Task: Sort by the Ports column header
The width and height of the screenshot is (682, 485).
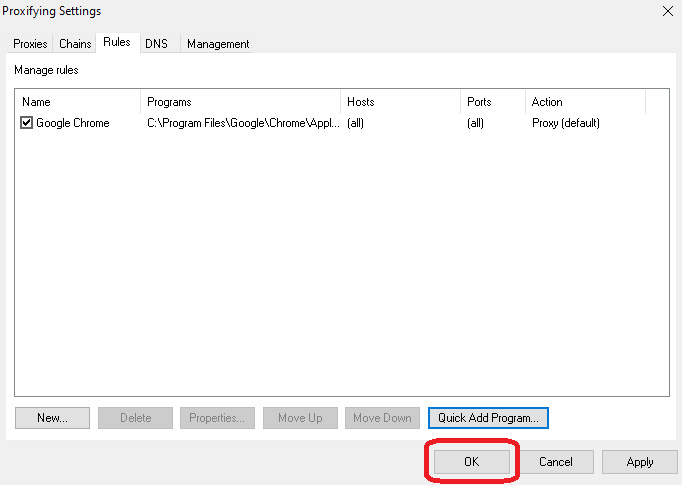Action: [x=492, y=102]
